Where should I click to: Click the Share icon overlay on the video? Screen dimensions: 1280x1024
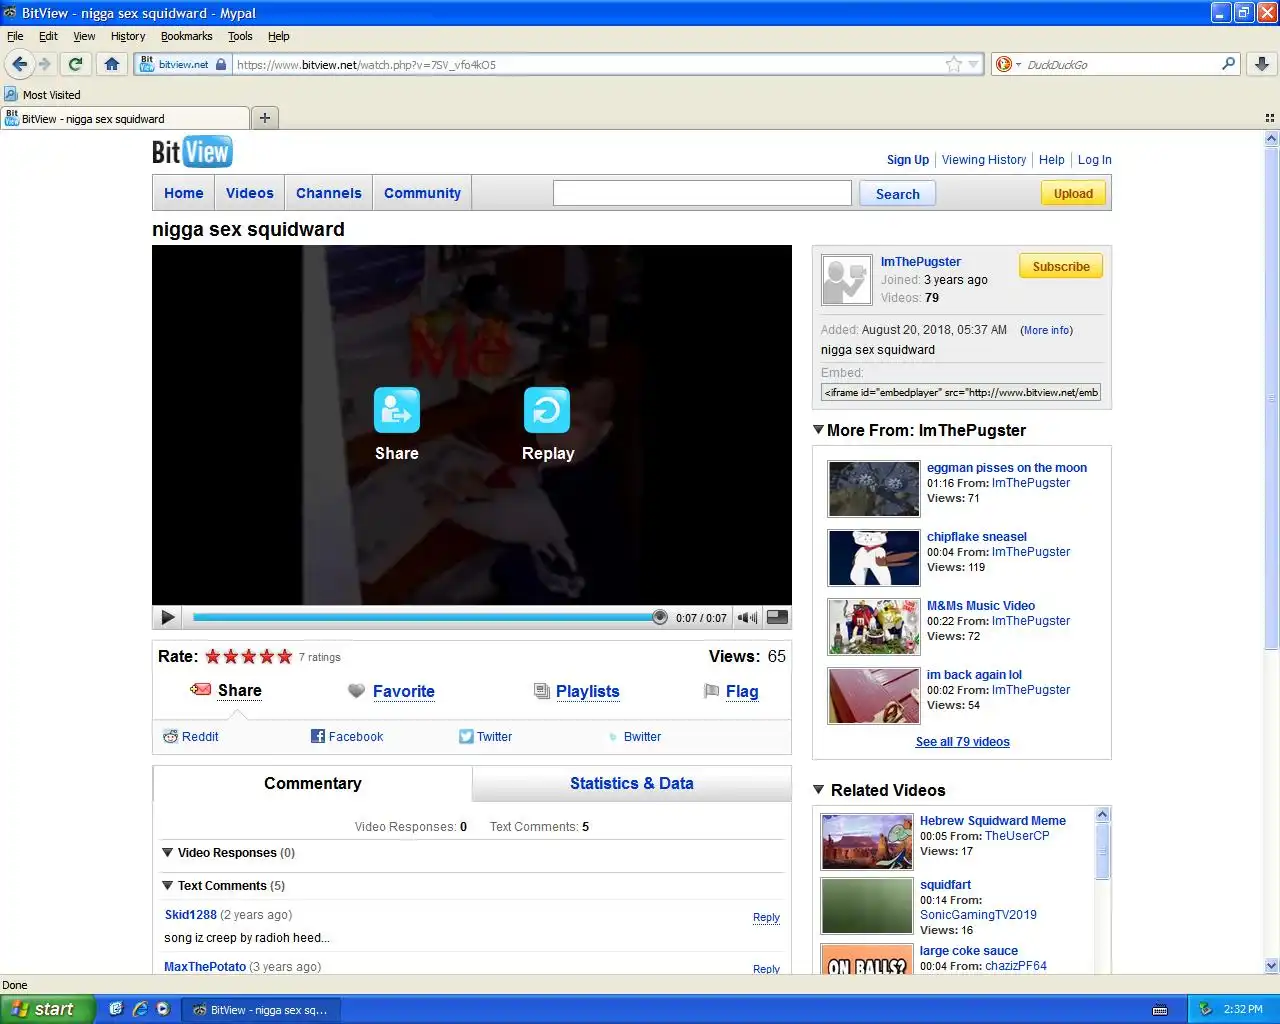(397, 410)
